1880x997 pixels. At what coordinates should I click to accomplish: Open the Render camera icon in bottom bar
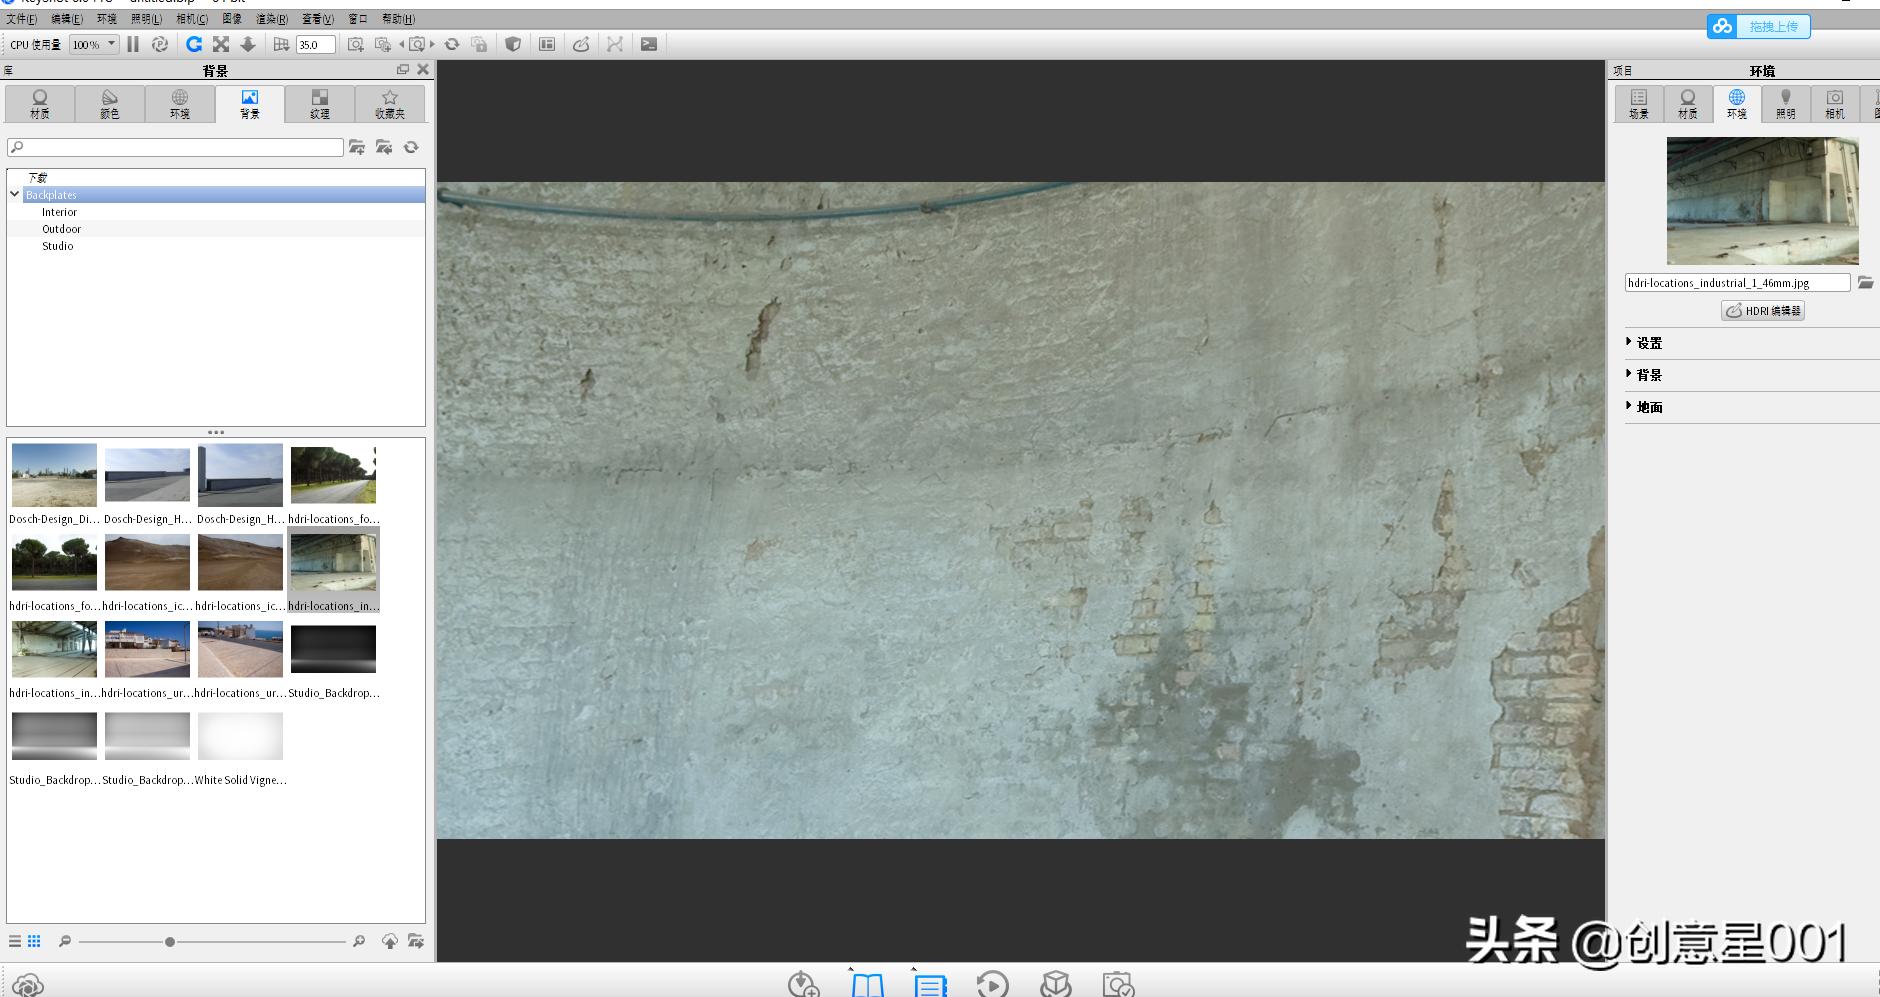pyautogui.click(x=1118, y=985)
